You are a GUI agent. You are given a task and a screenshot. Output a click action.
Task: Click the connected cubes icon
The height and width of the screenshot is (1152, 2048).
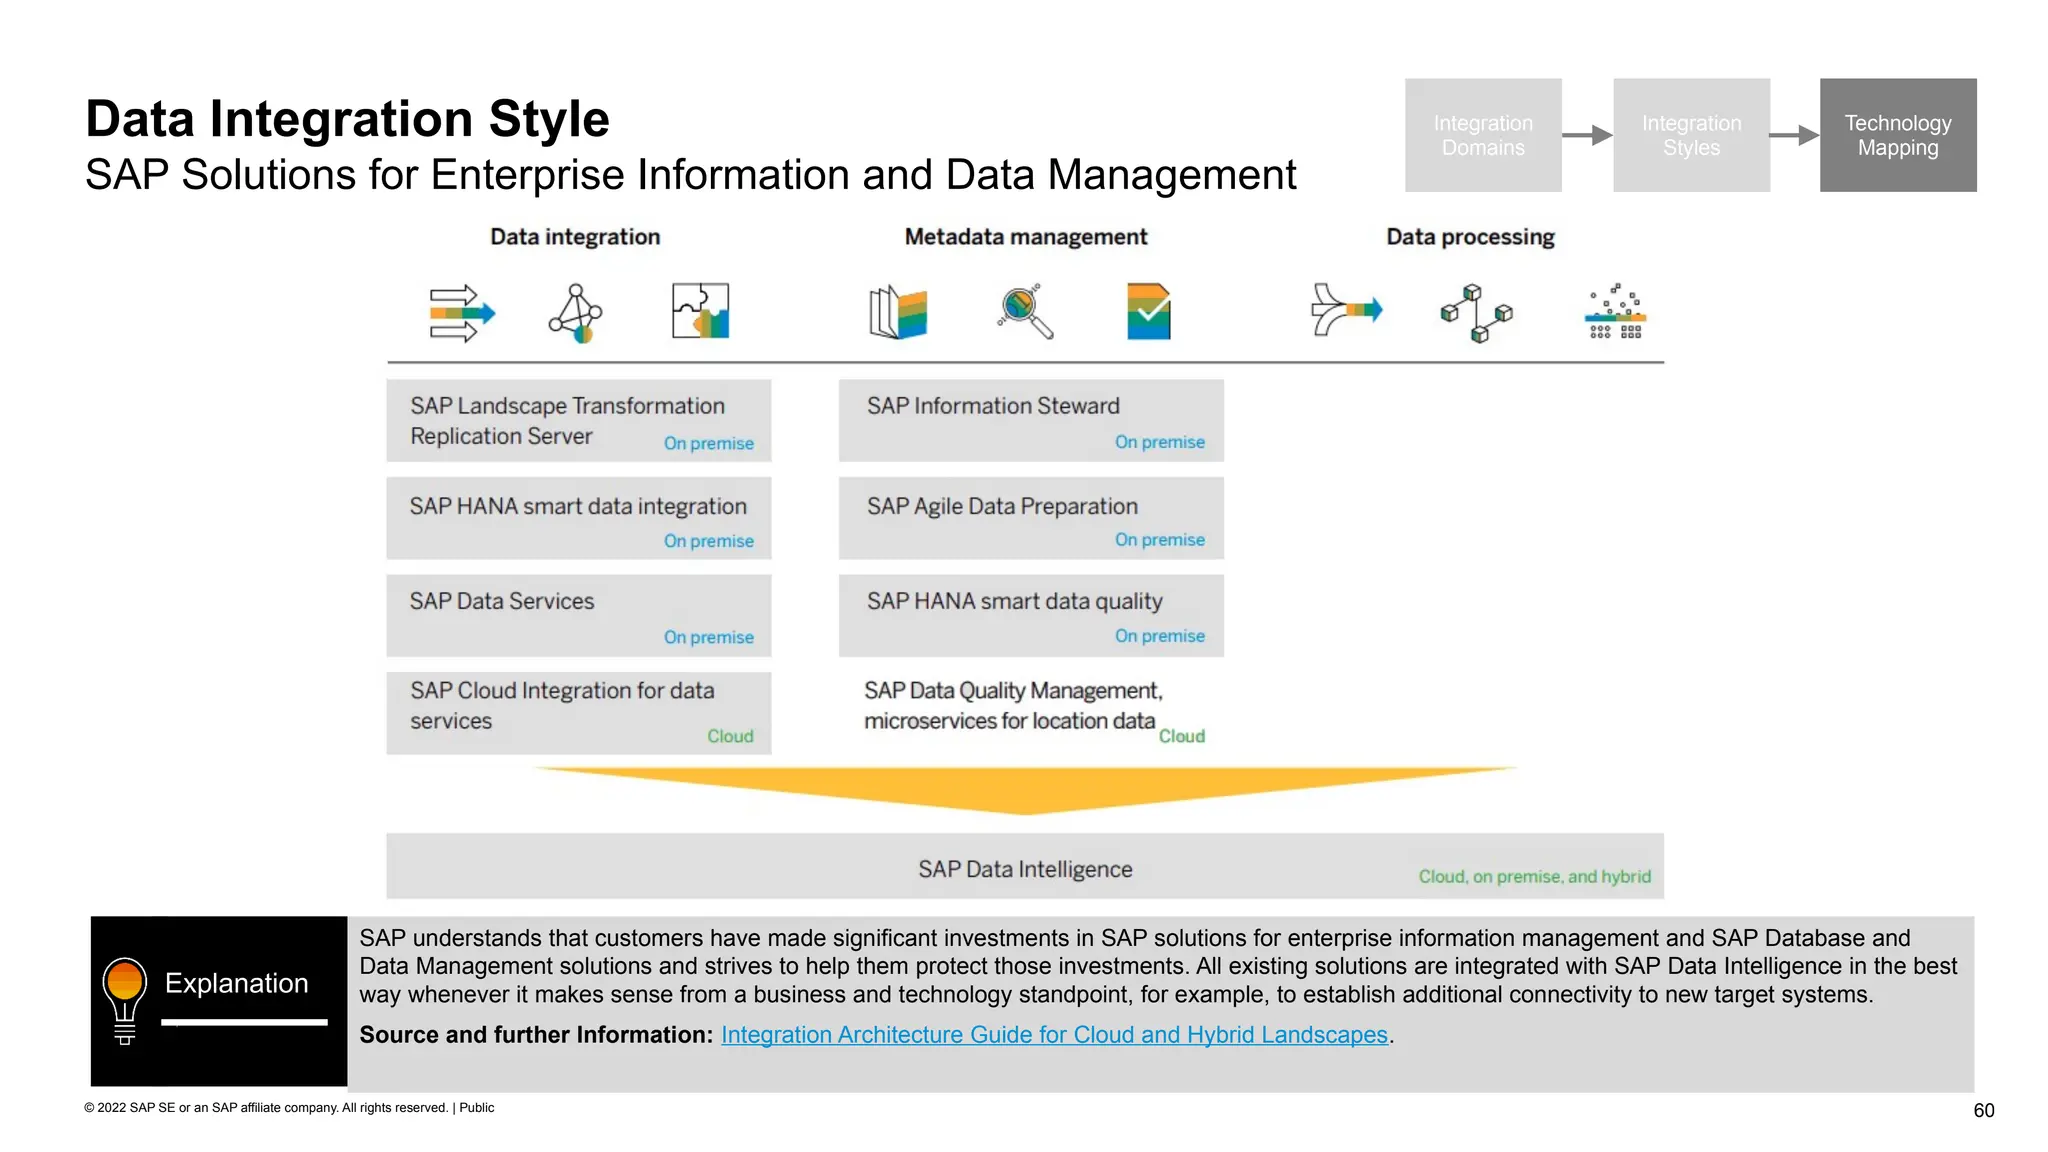(x=1476, y=313)
